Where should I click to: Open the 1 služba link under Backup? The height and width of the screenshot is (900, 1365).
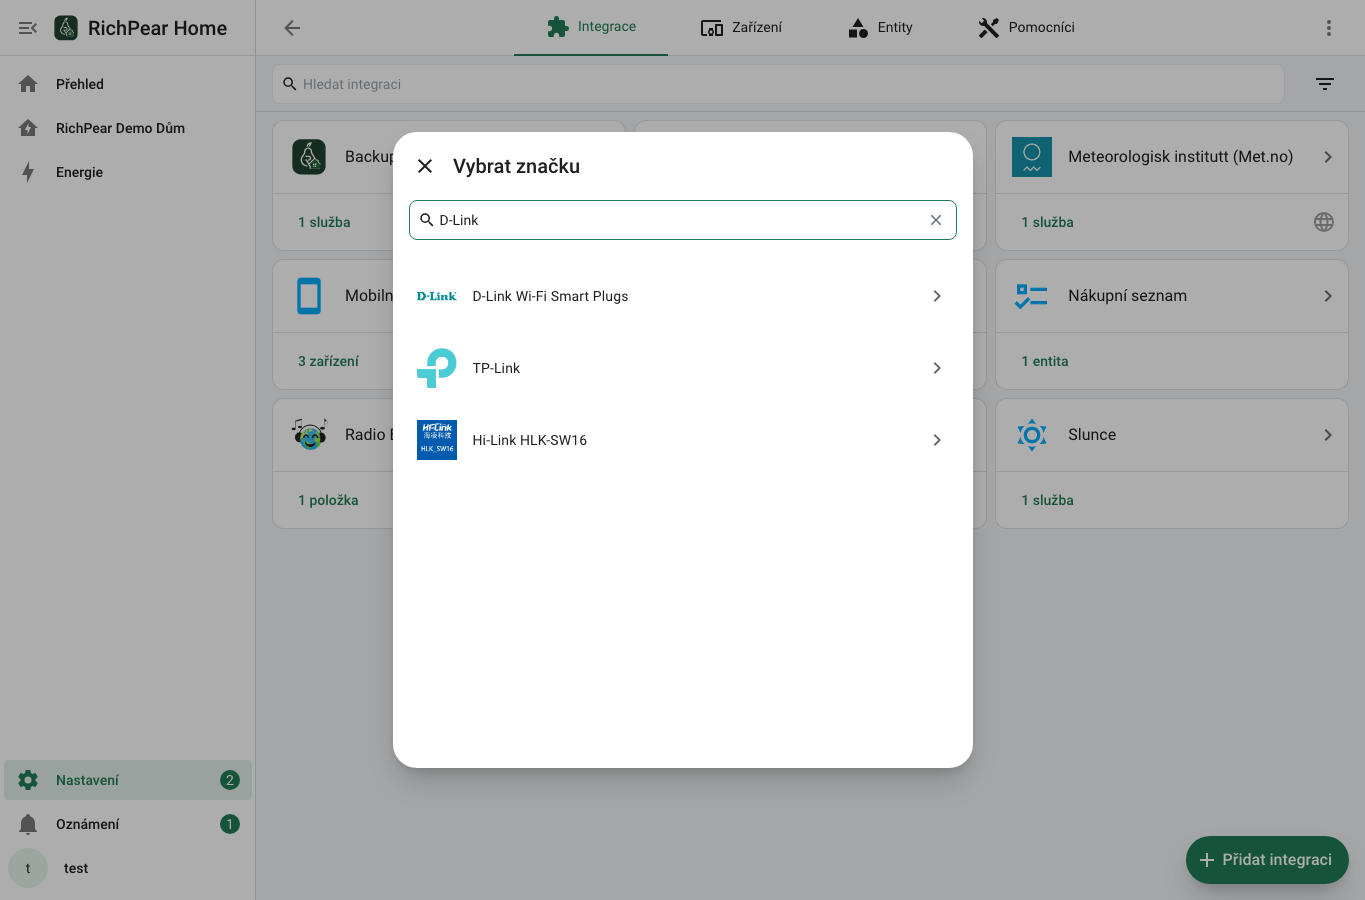click(324, 222)
